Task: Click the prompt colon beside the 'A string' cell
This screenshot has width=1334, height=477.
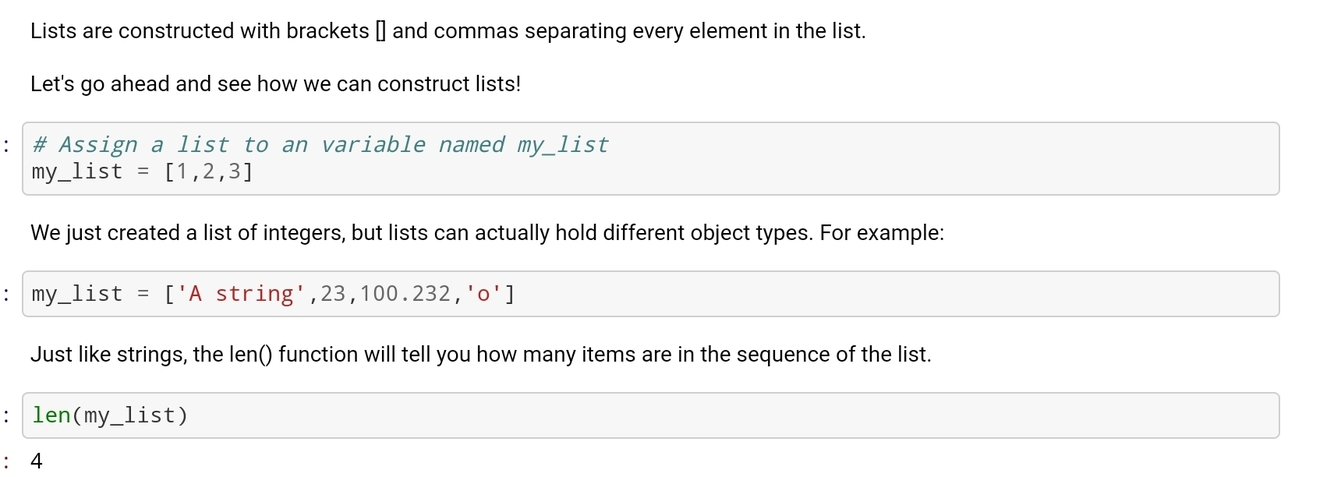Action: click(7, 294)
